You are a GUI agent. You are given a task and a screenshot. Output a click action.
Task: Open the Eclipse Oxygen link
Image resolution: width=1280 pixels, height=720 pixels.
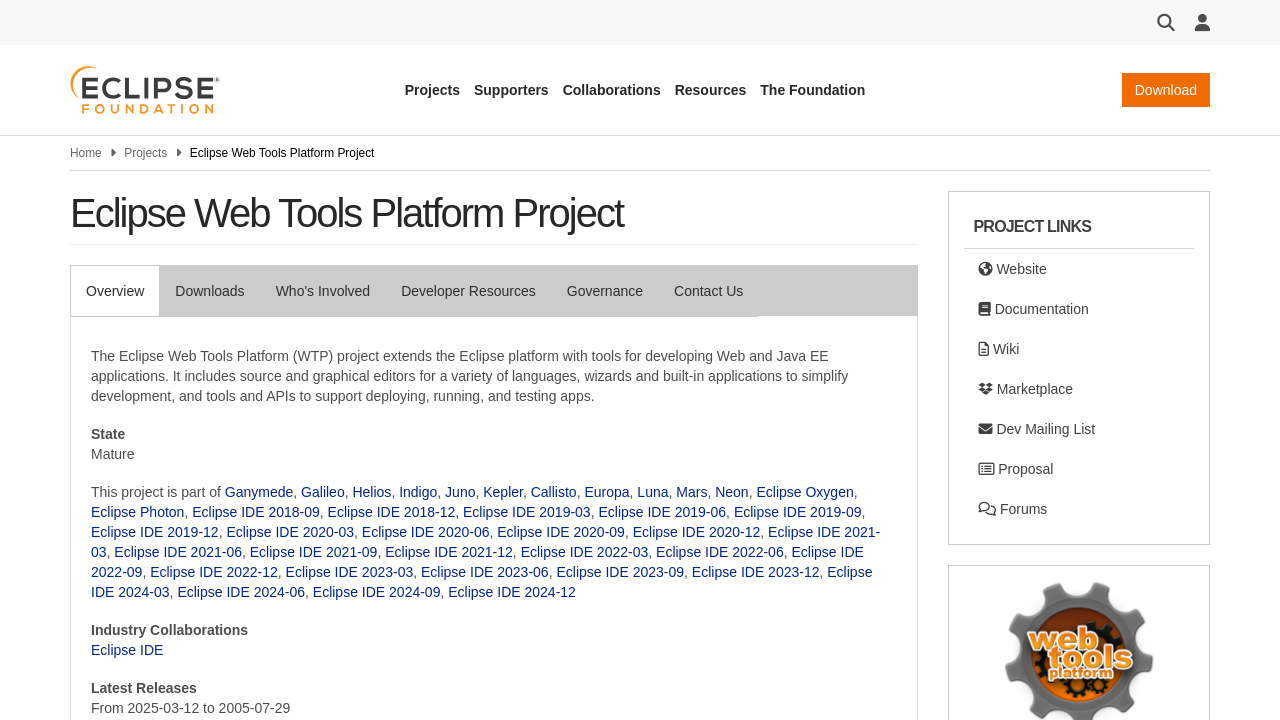coord(805,492)
